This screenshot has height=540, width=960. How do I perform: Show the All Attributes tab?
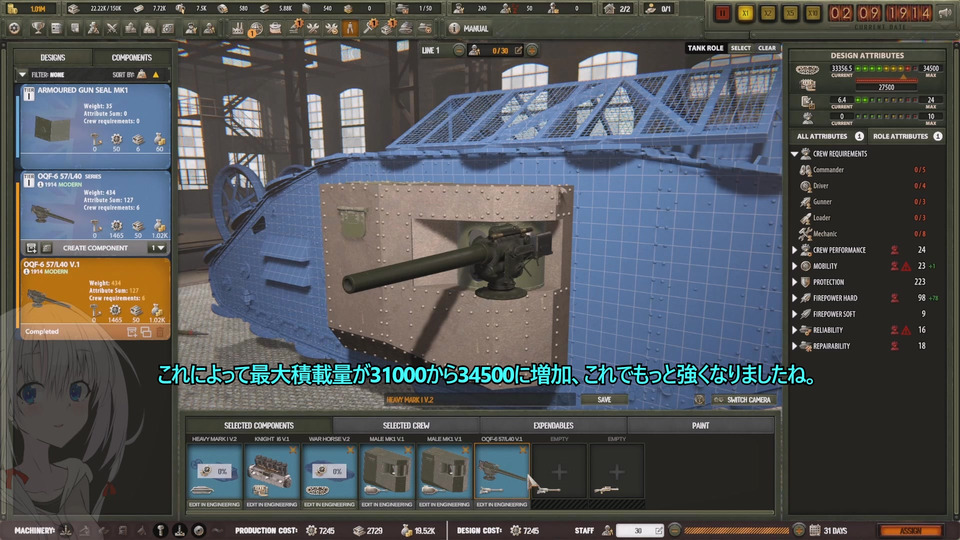coord(829,137)
